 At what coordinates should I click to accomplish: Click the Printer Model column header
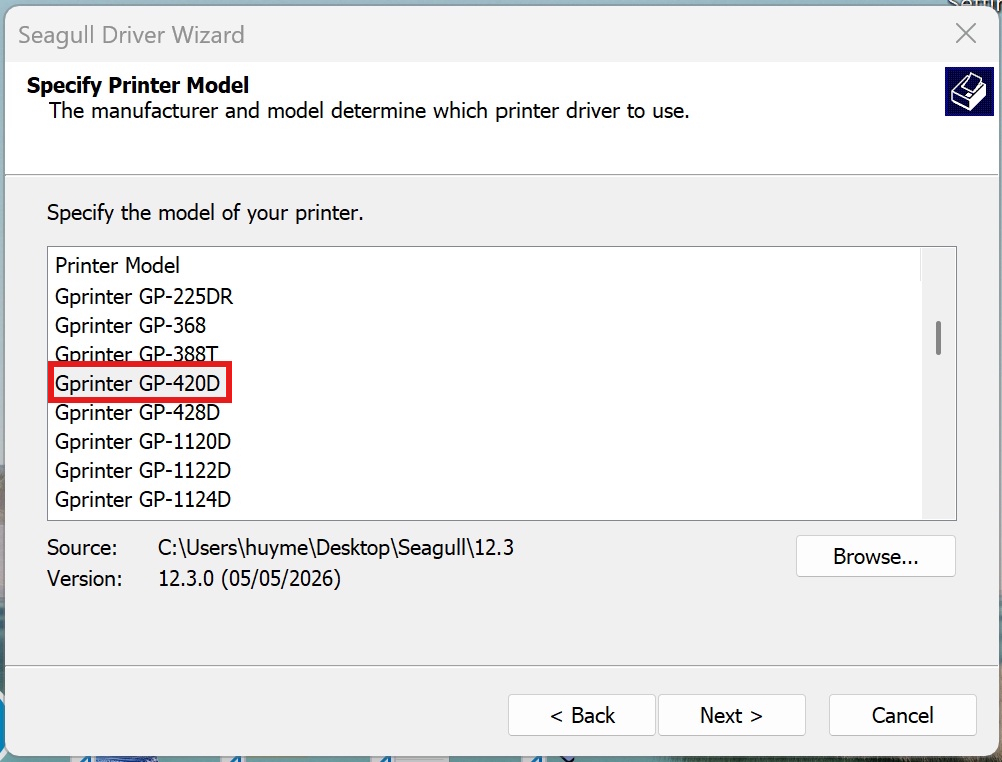pos(484,265)
